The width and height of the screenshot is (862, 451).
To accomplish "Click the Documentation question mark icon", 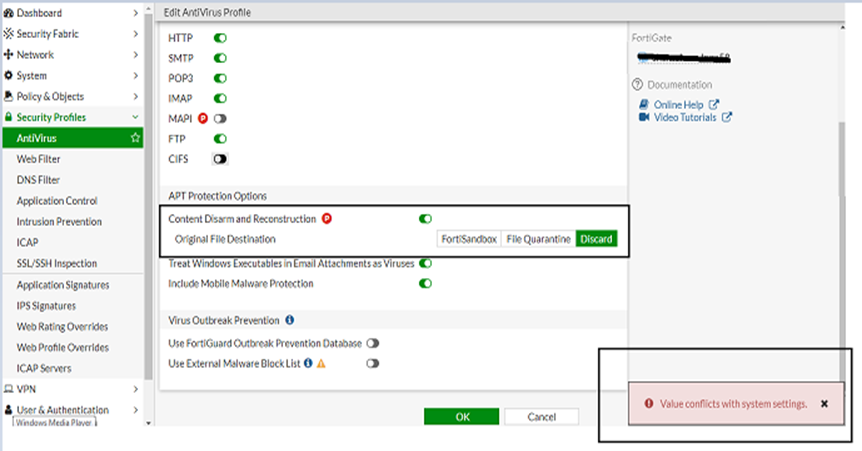I will [637, 85].
